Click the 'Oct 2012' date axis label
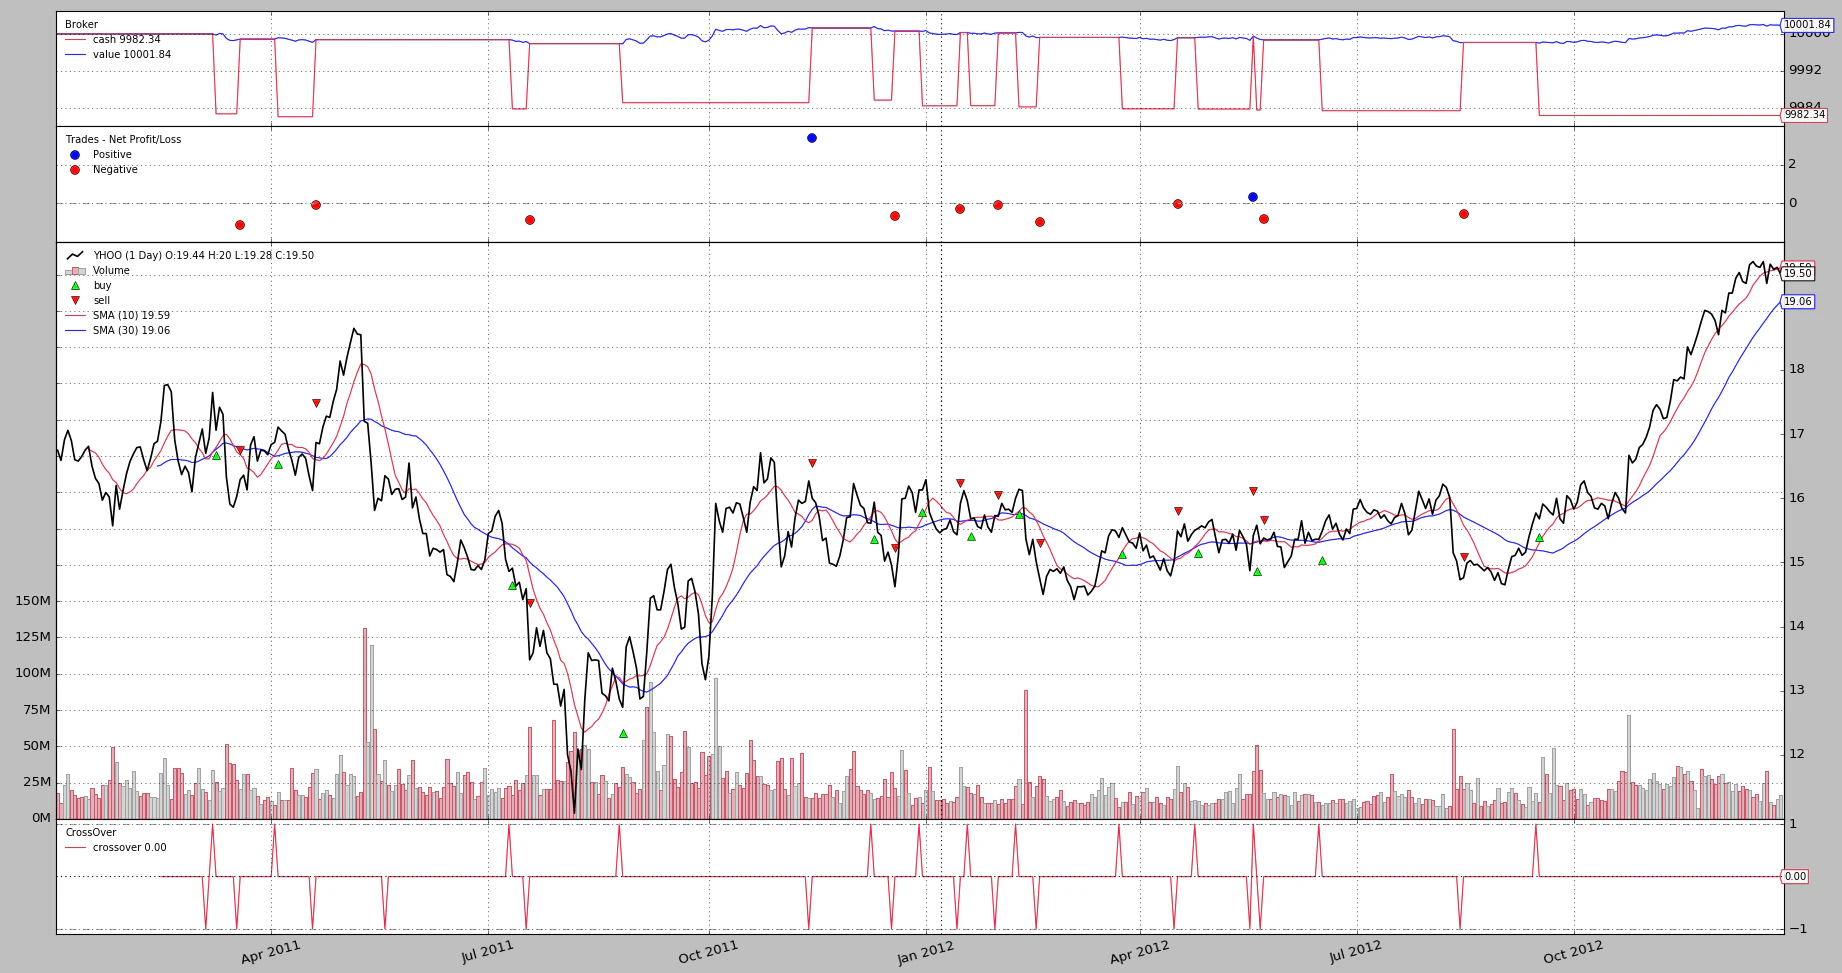The image size is (1842, 973). click(1573, 951)
